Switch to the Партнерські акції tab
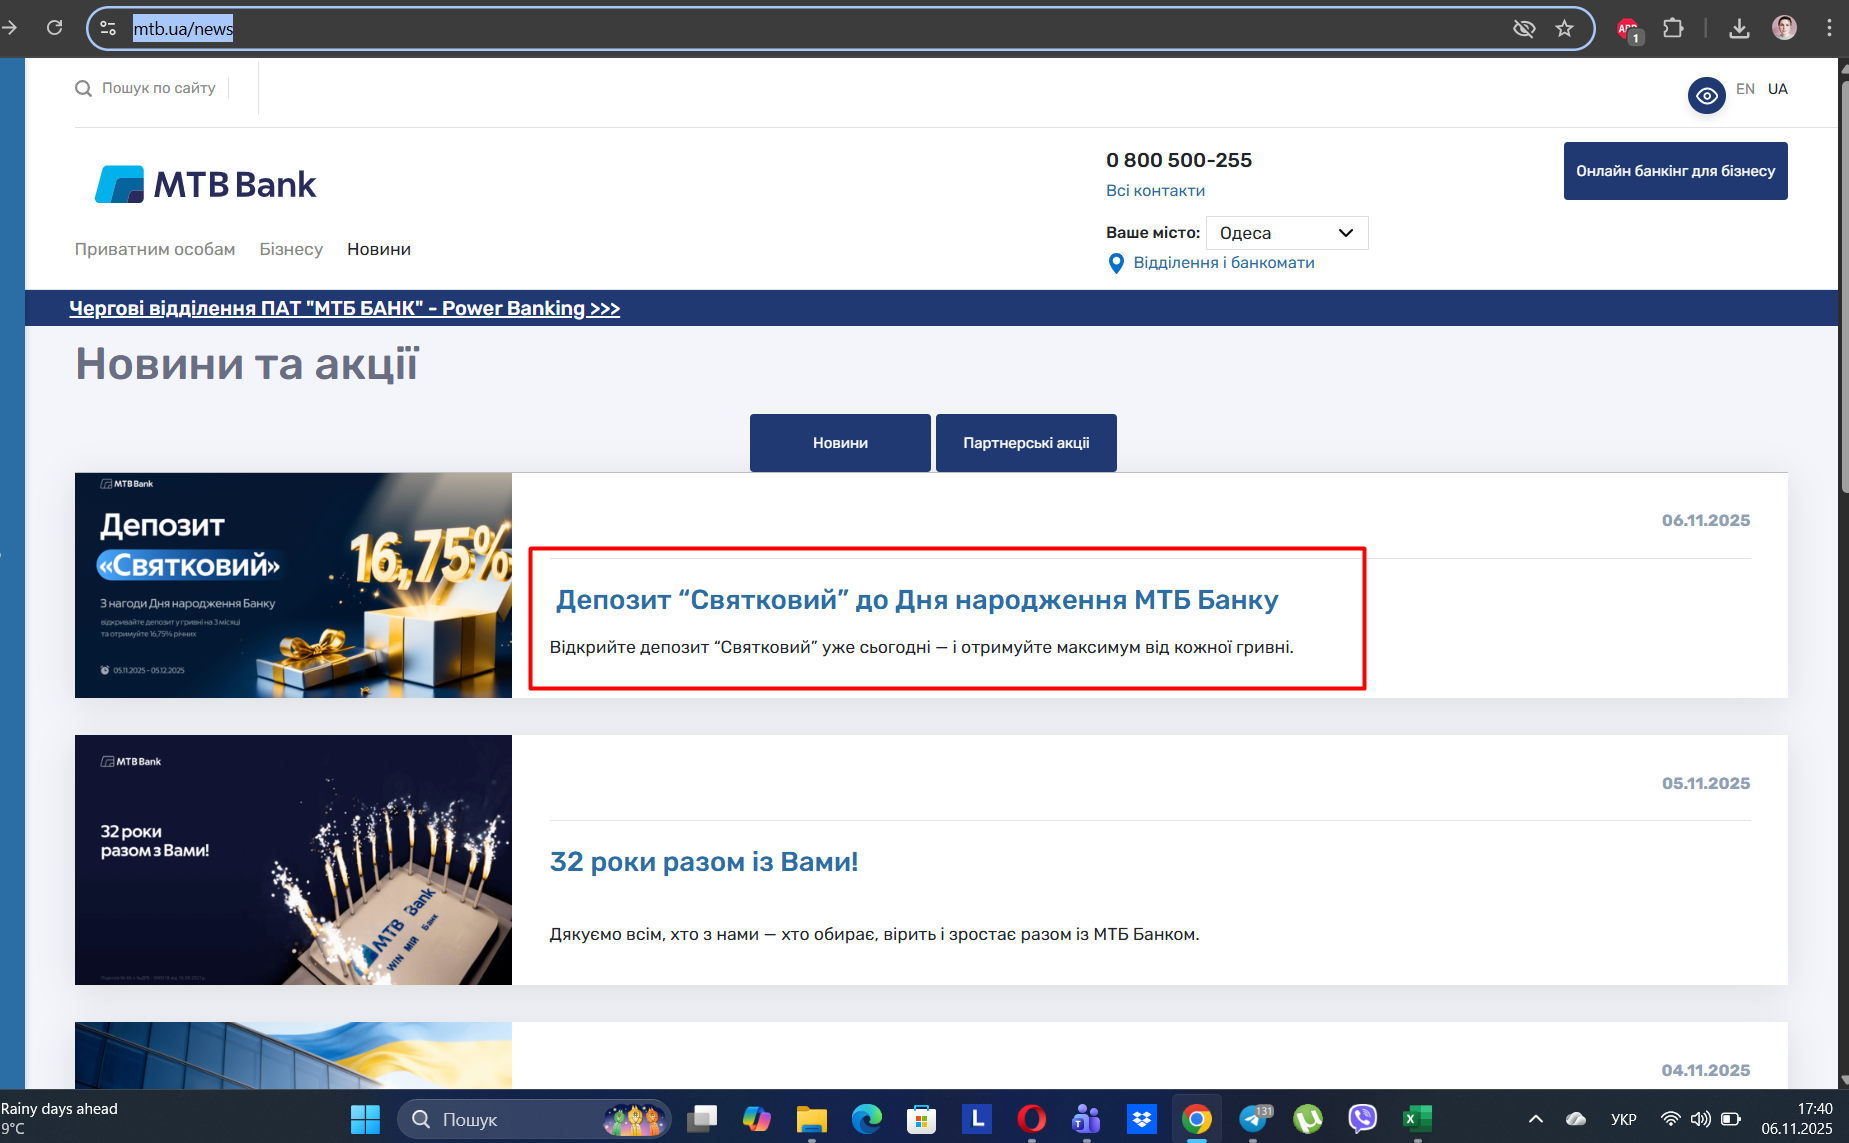 1026,443
